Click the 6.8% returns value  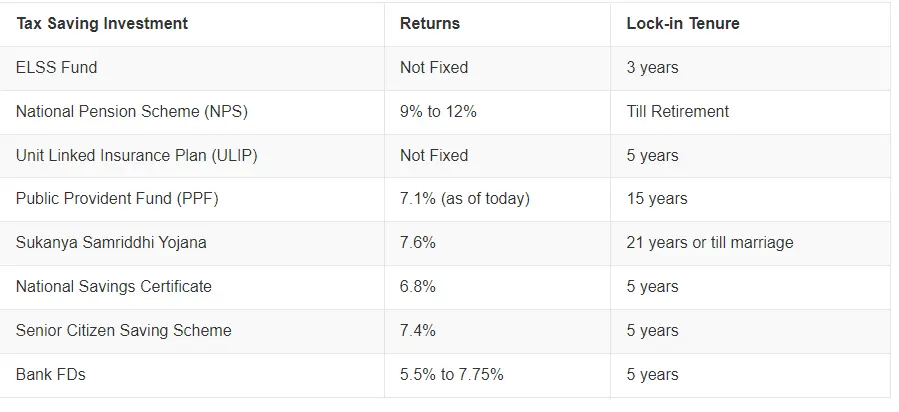(x=418, y=287)
